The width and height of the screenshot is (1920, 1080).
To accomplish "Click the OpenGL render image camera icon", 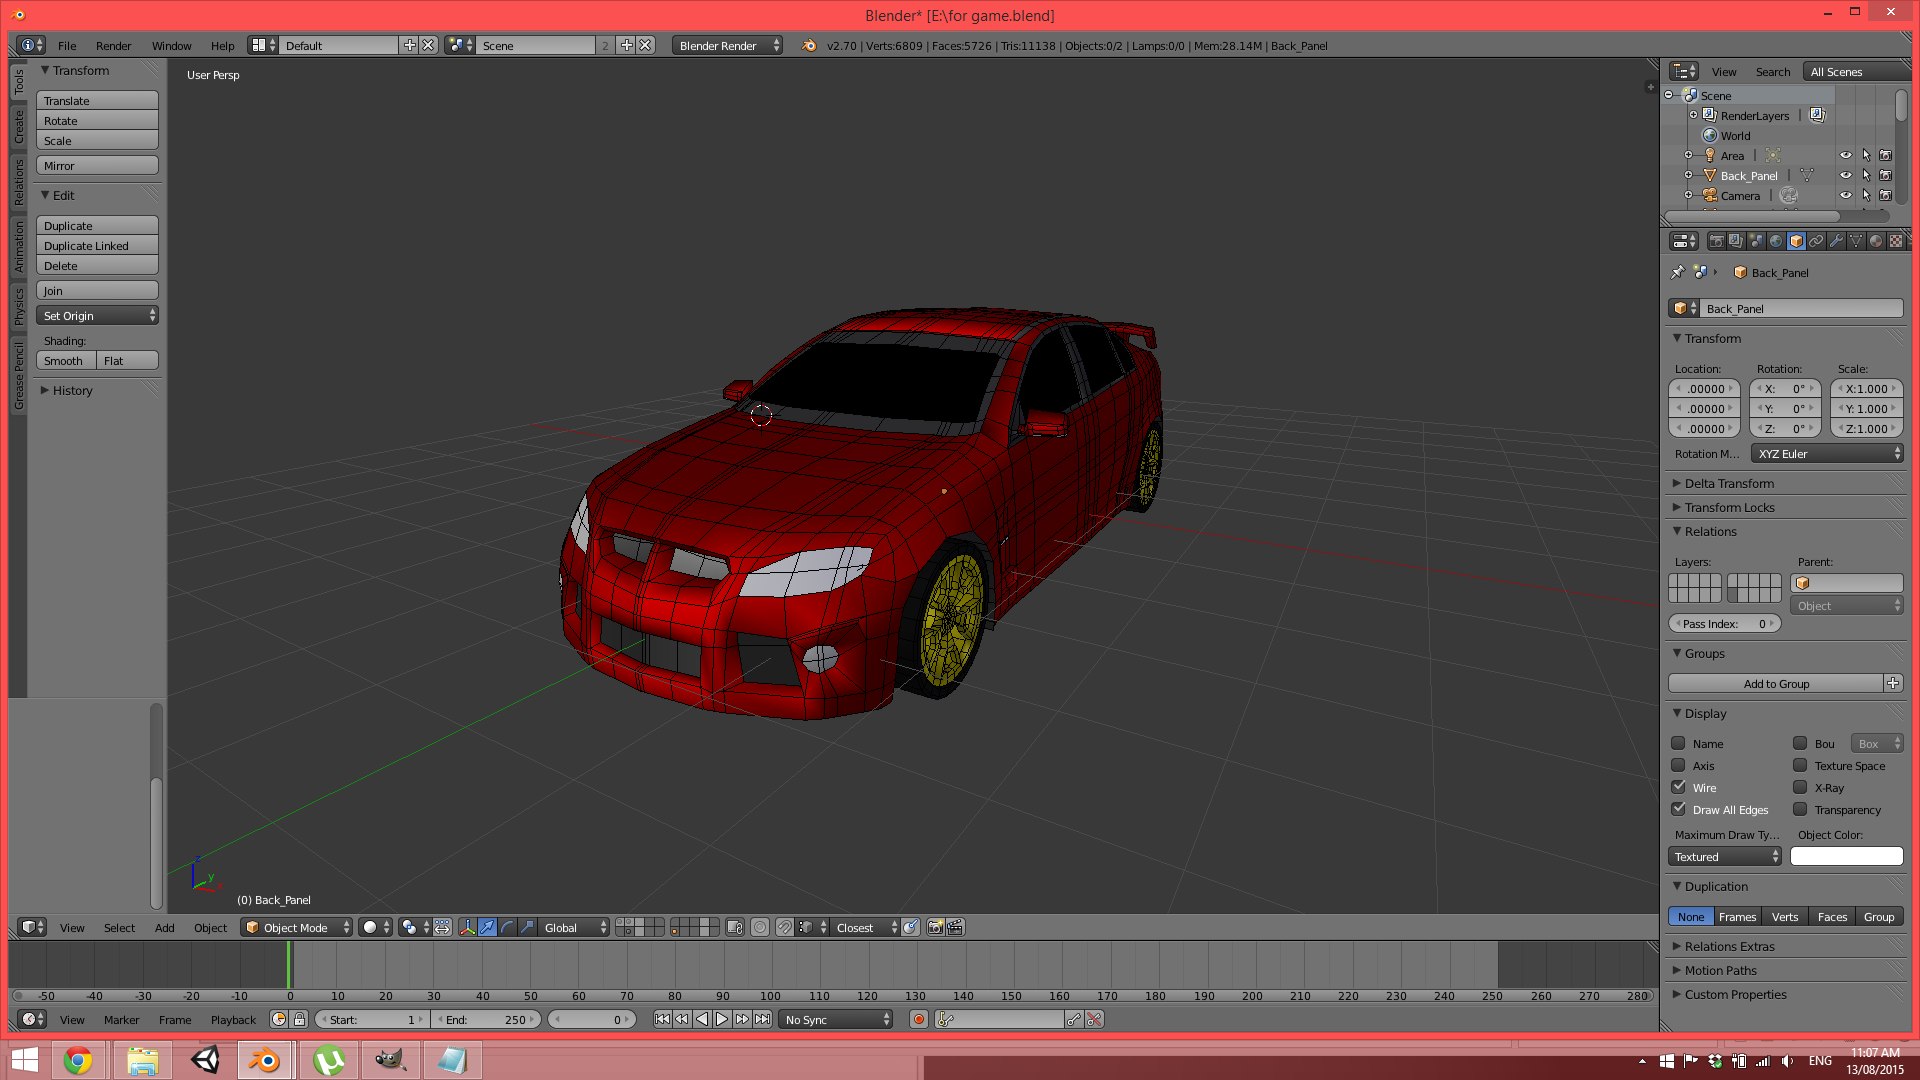I will pyautogui.click(x=935, y=927).
